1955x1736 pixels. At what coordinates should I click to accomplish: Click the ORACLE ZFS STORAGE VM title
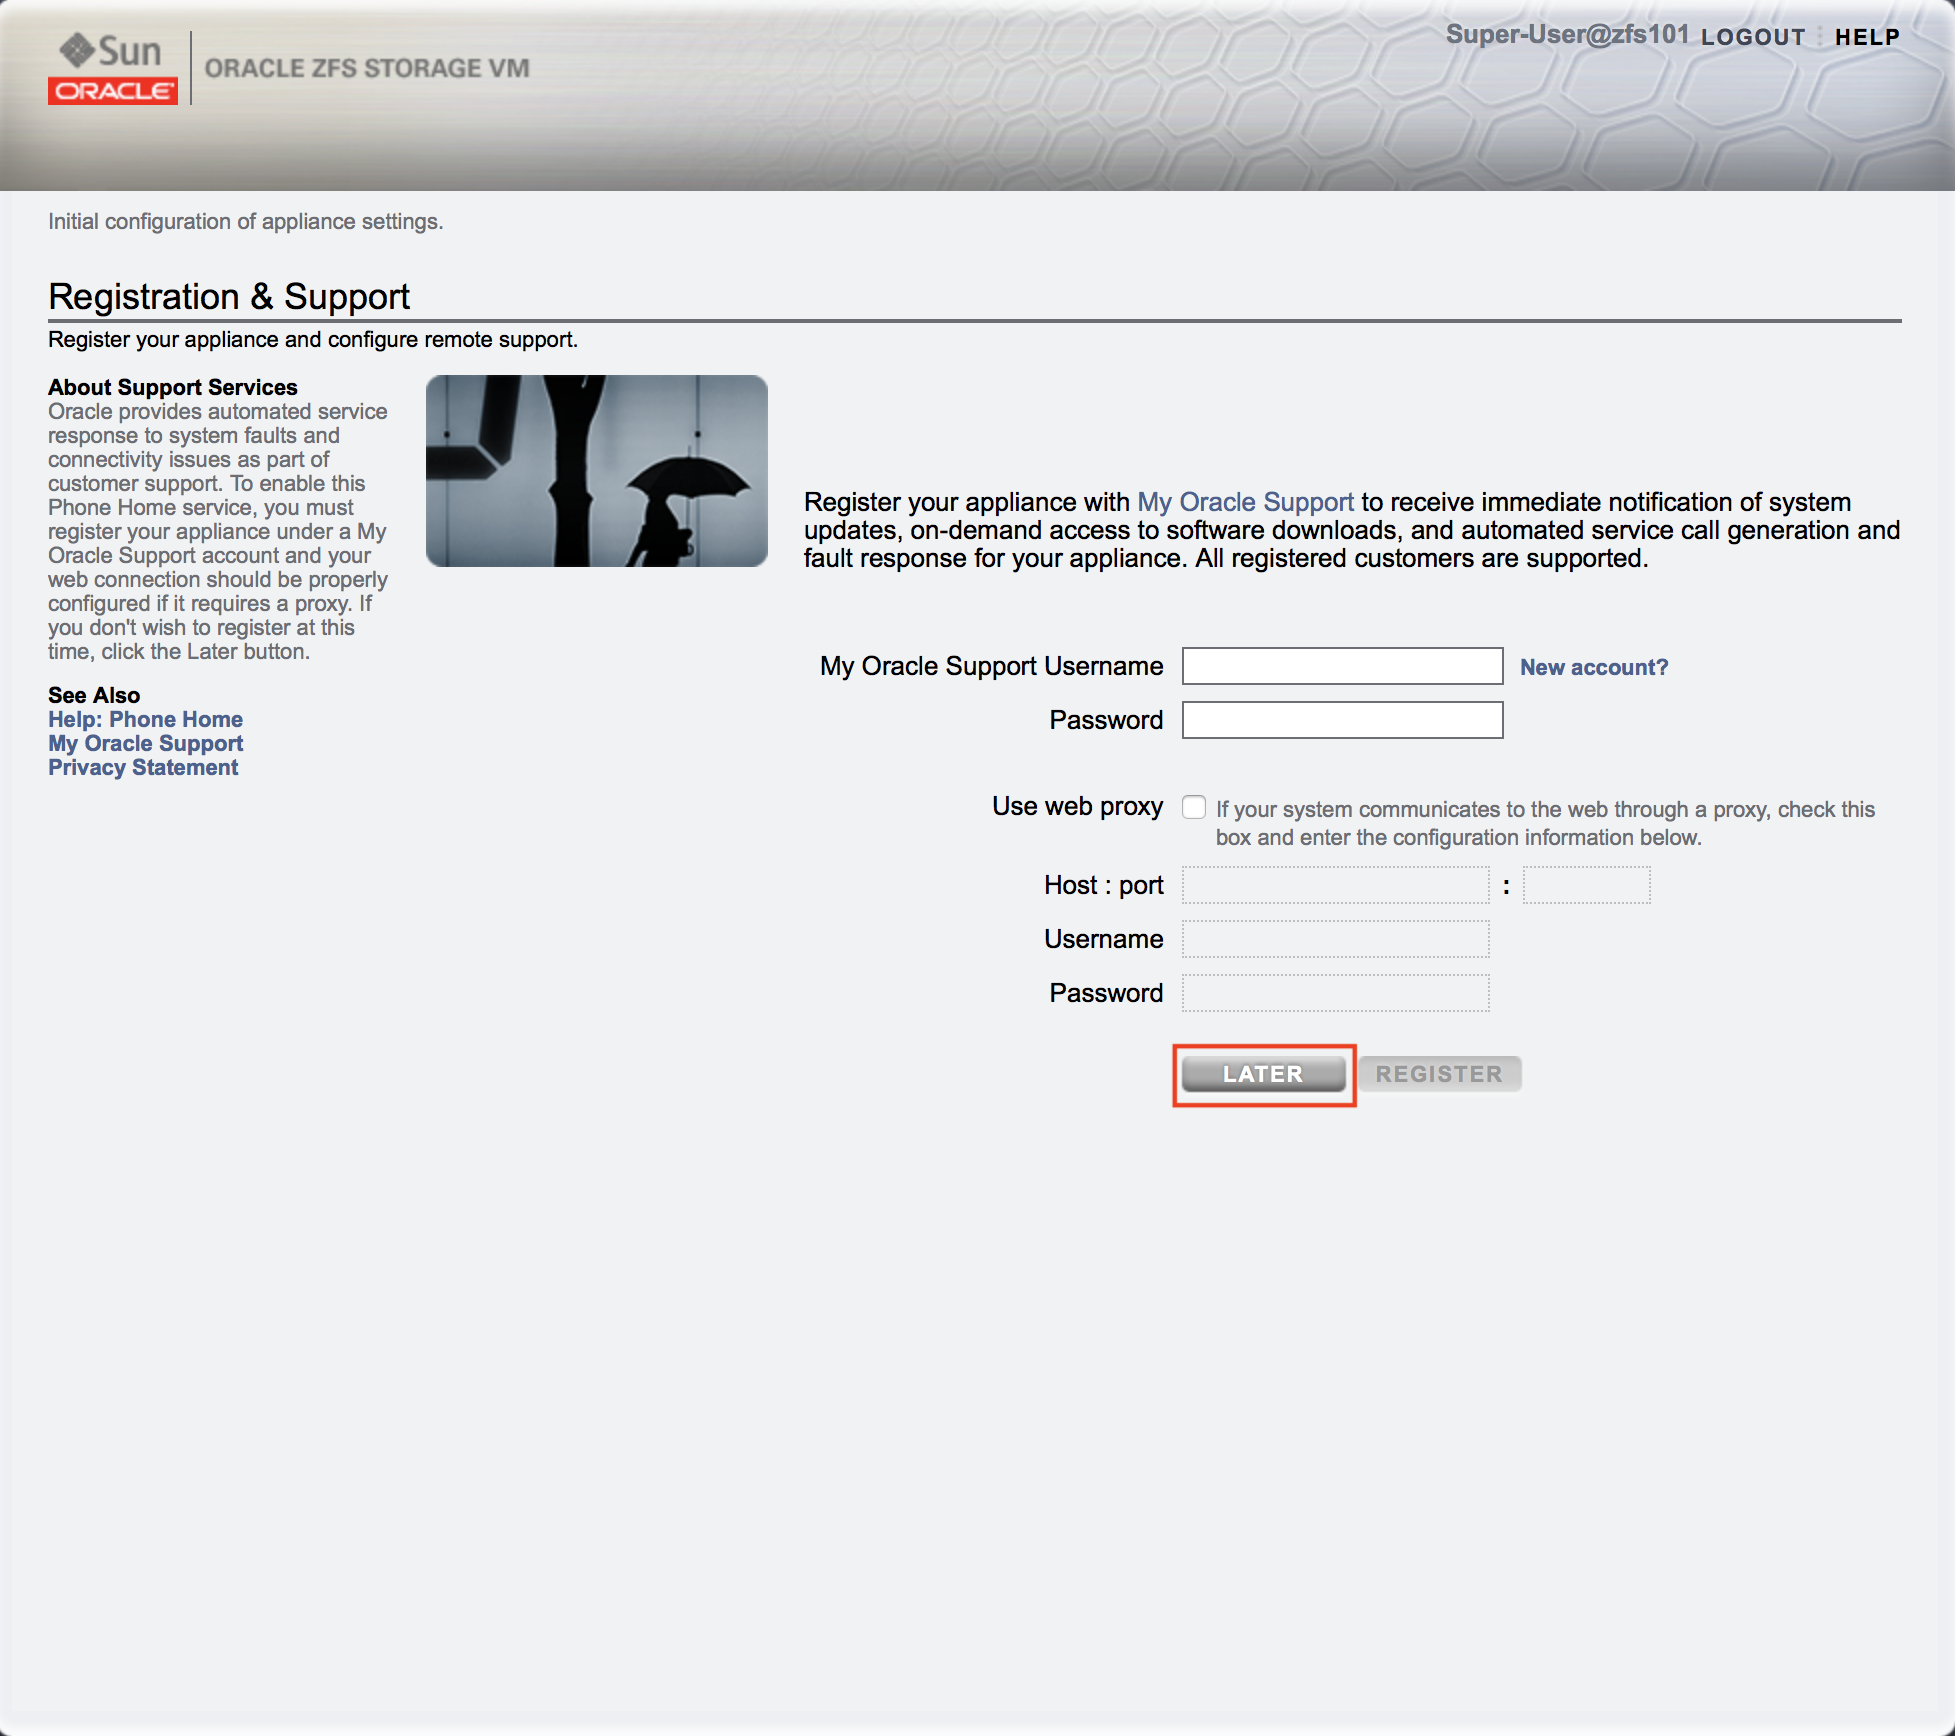pos(367,68)
